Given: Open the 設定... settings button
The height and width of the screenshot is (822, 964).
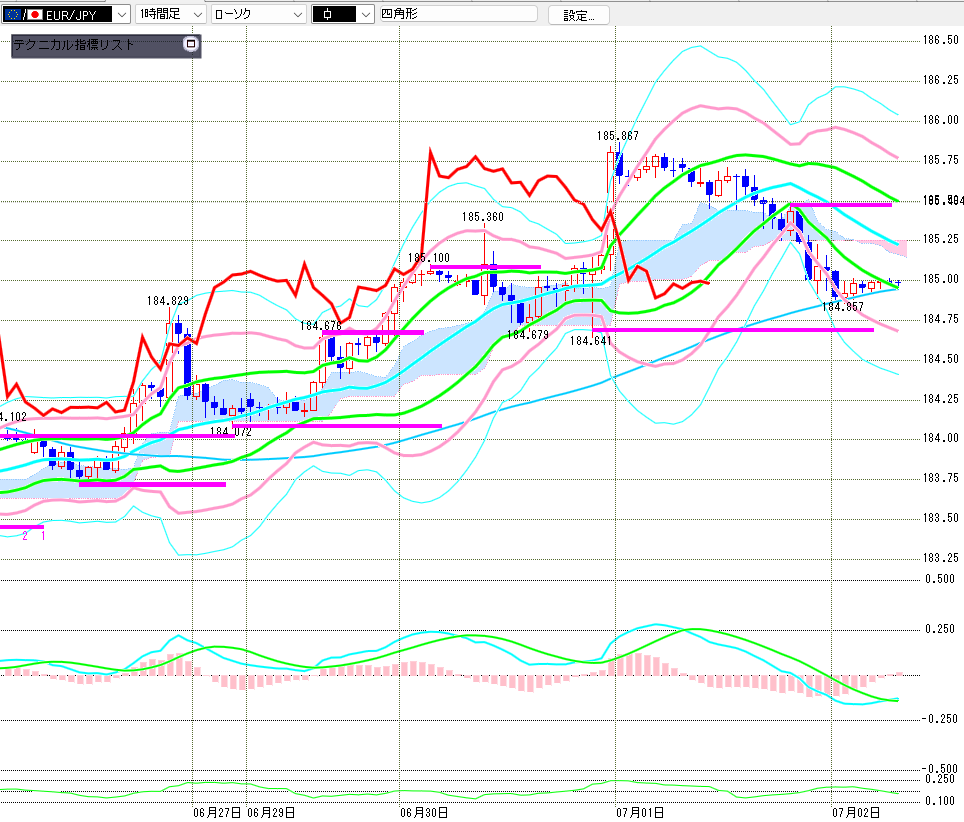Looking at the screenshot, I should [x=579, y=15].
